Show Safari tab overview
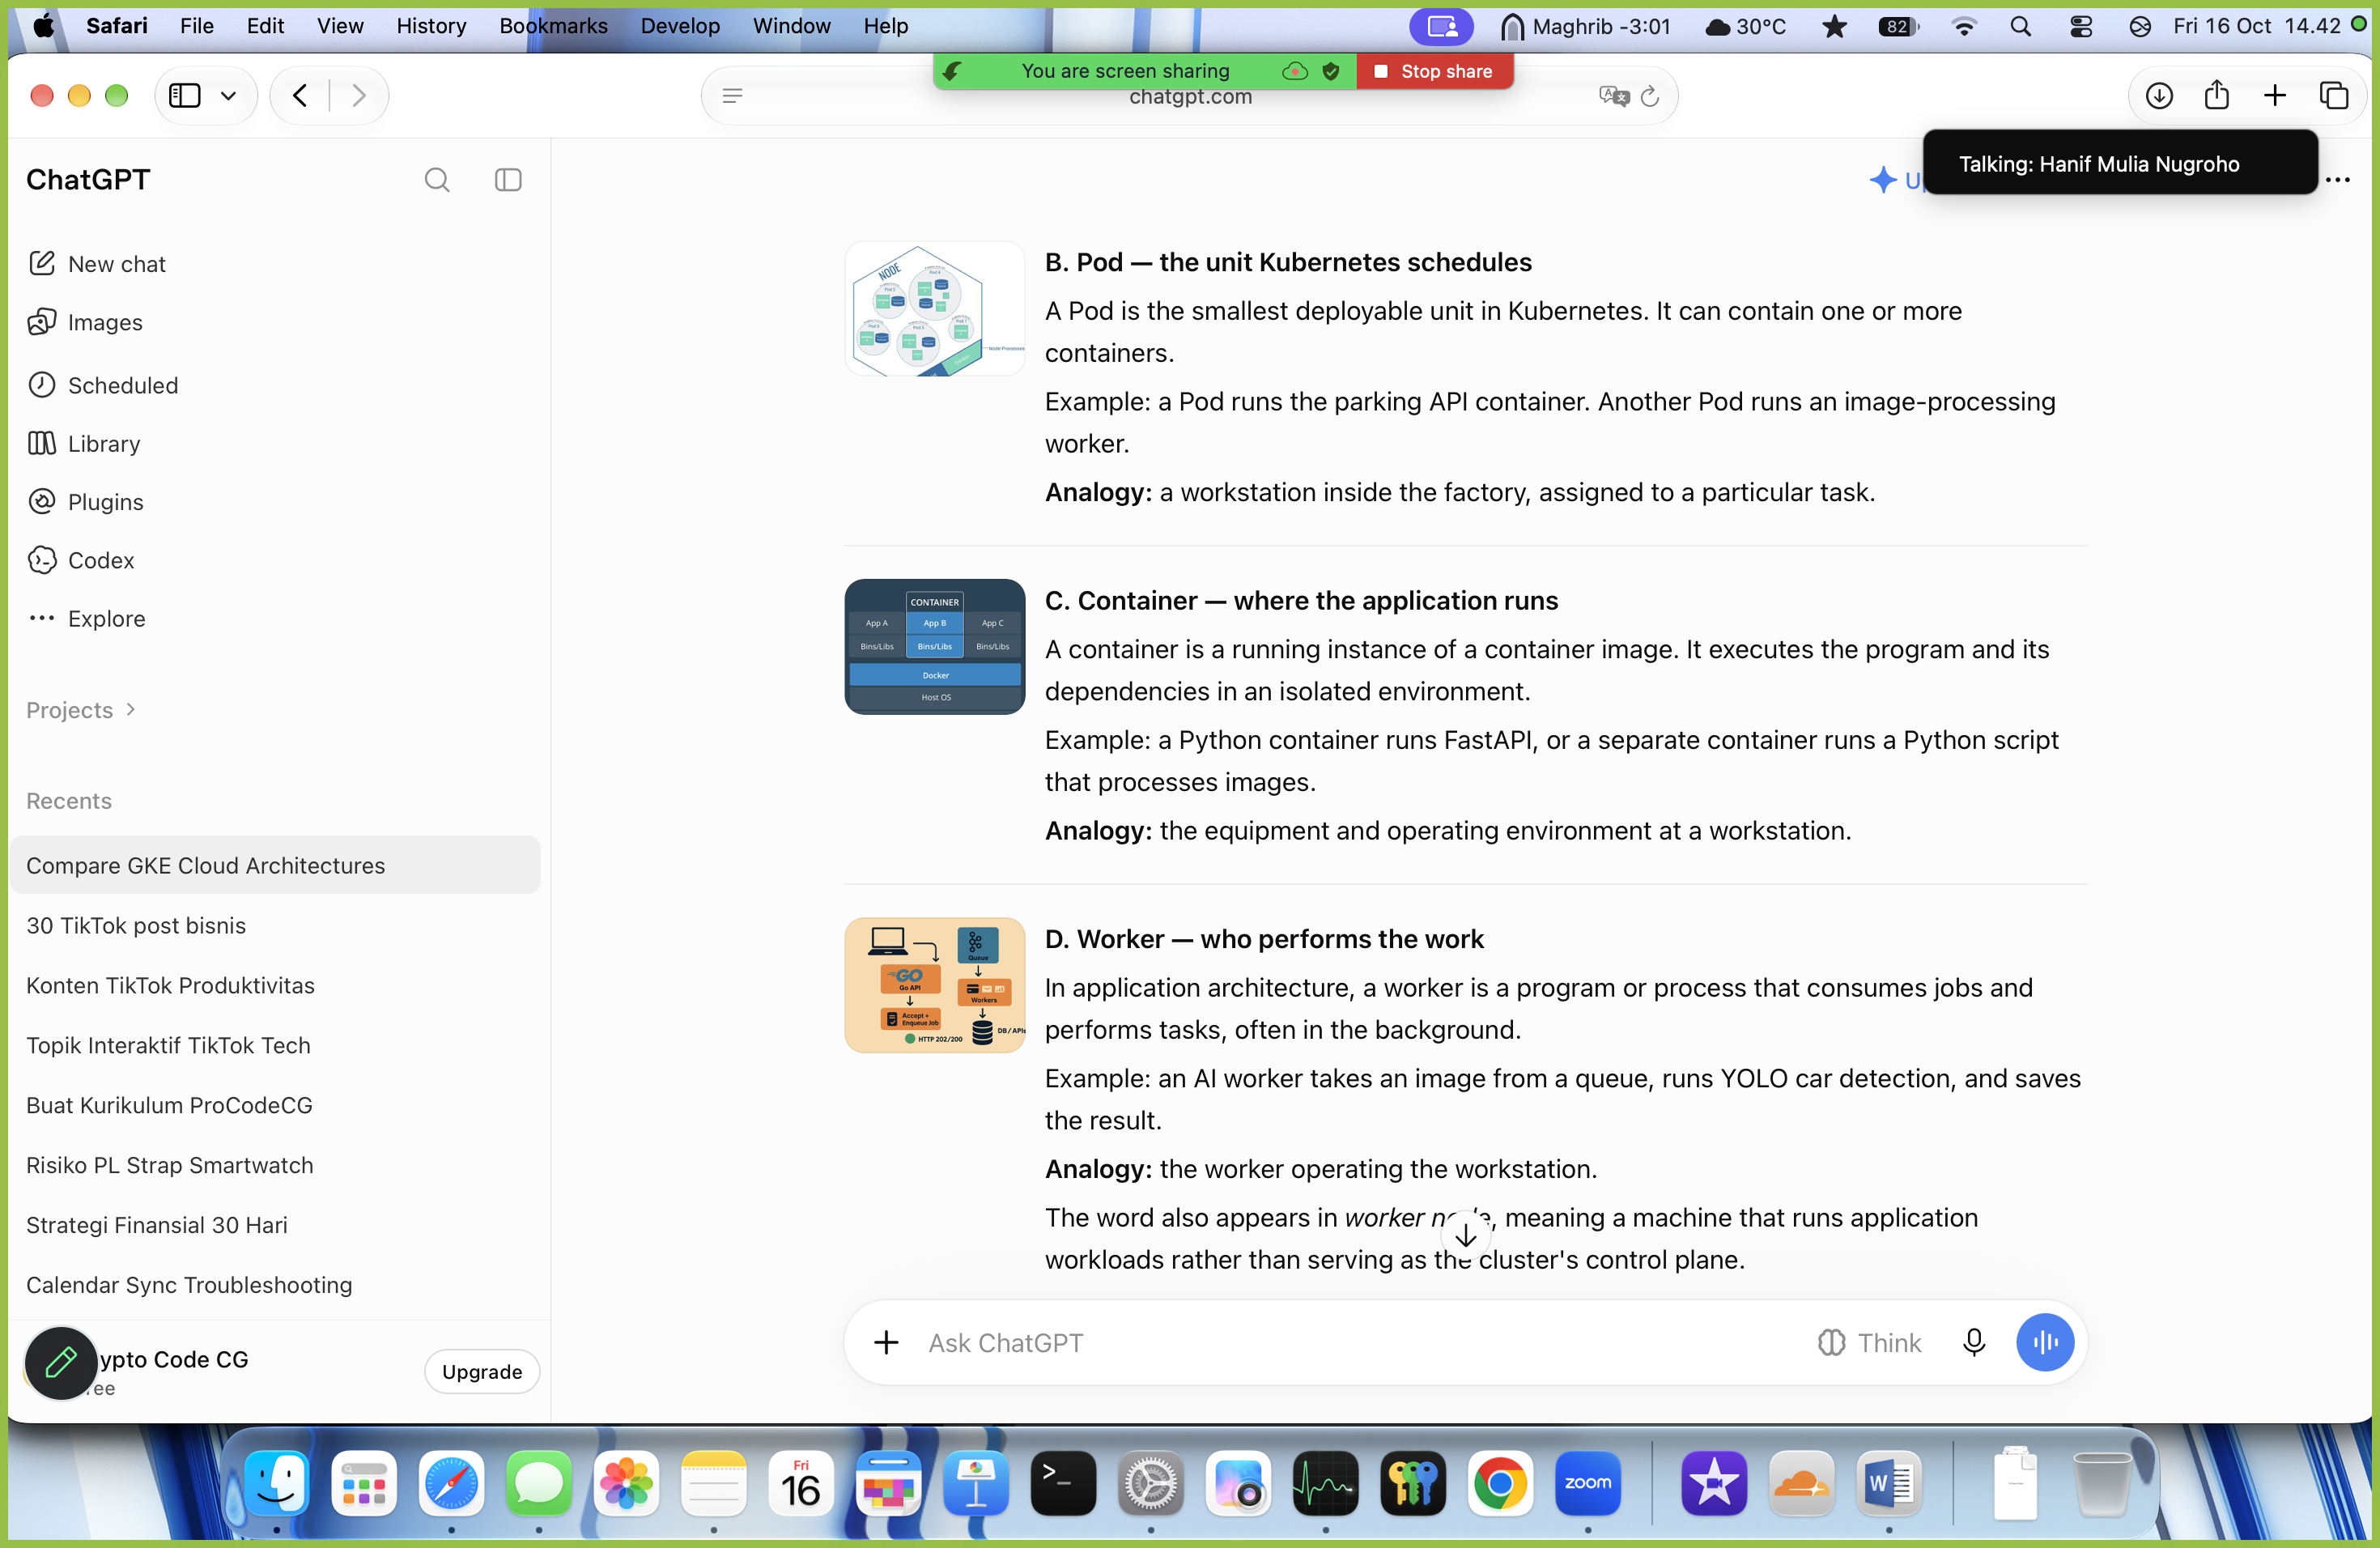The height and width of the screenshot is (1548, 2380). pos(2334,96)
